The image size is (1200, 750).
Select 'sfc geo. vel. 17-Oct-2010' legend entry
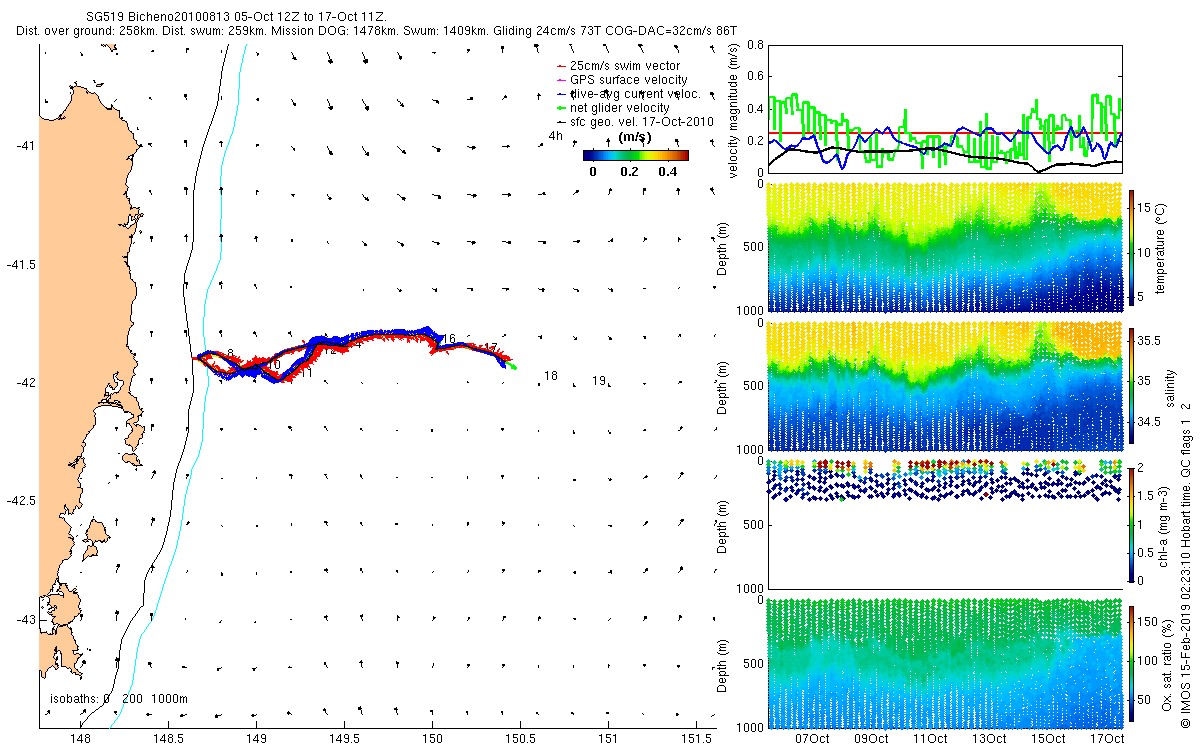pyautogui.click(x=636, y=122)
